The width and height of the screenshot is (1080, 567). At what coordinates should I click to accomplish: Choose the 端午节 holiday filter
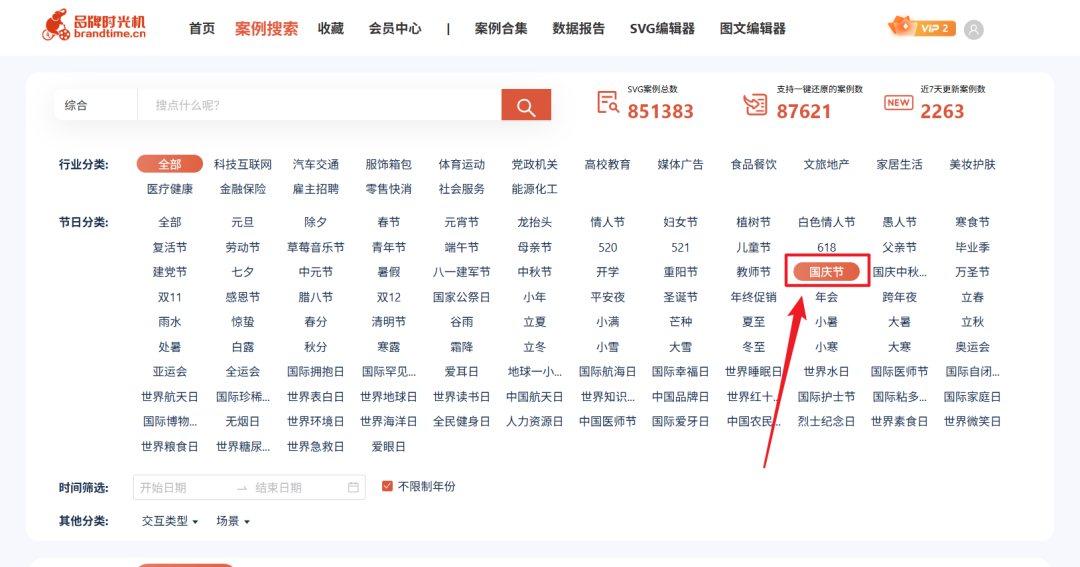point(461,247)
